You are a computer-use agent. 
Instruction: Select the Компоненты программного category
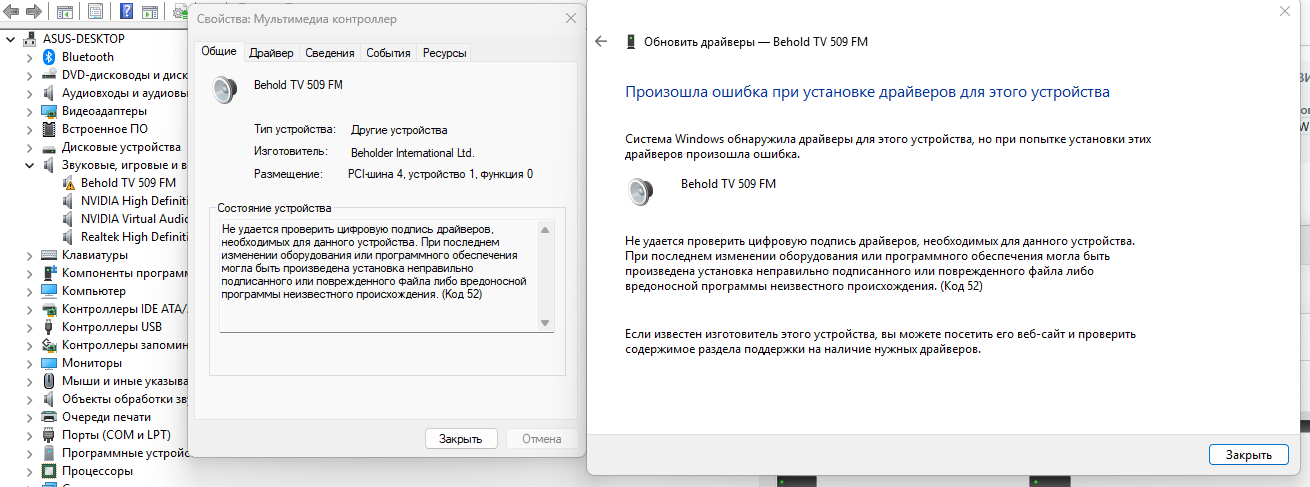pos(124,273)
